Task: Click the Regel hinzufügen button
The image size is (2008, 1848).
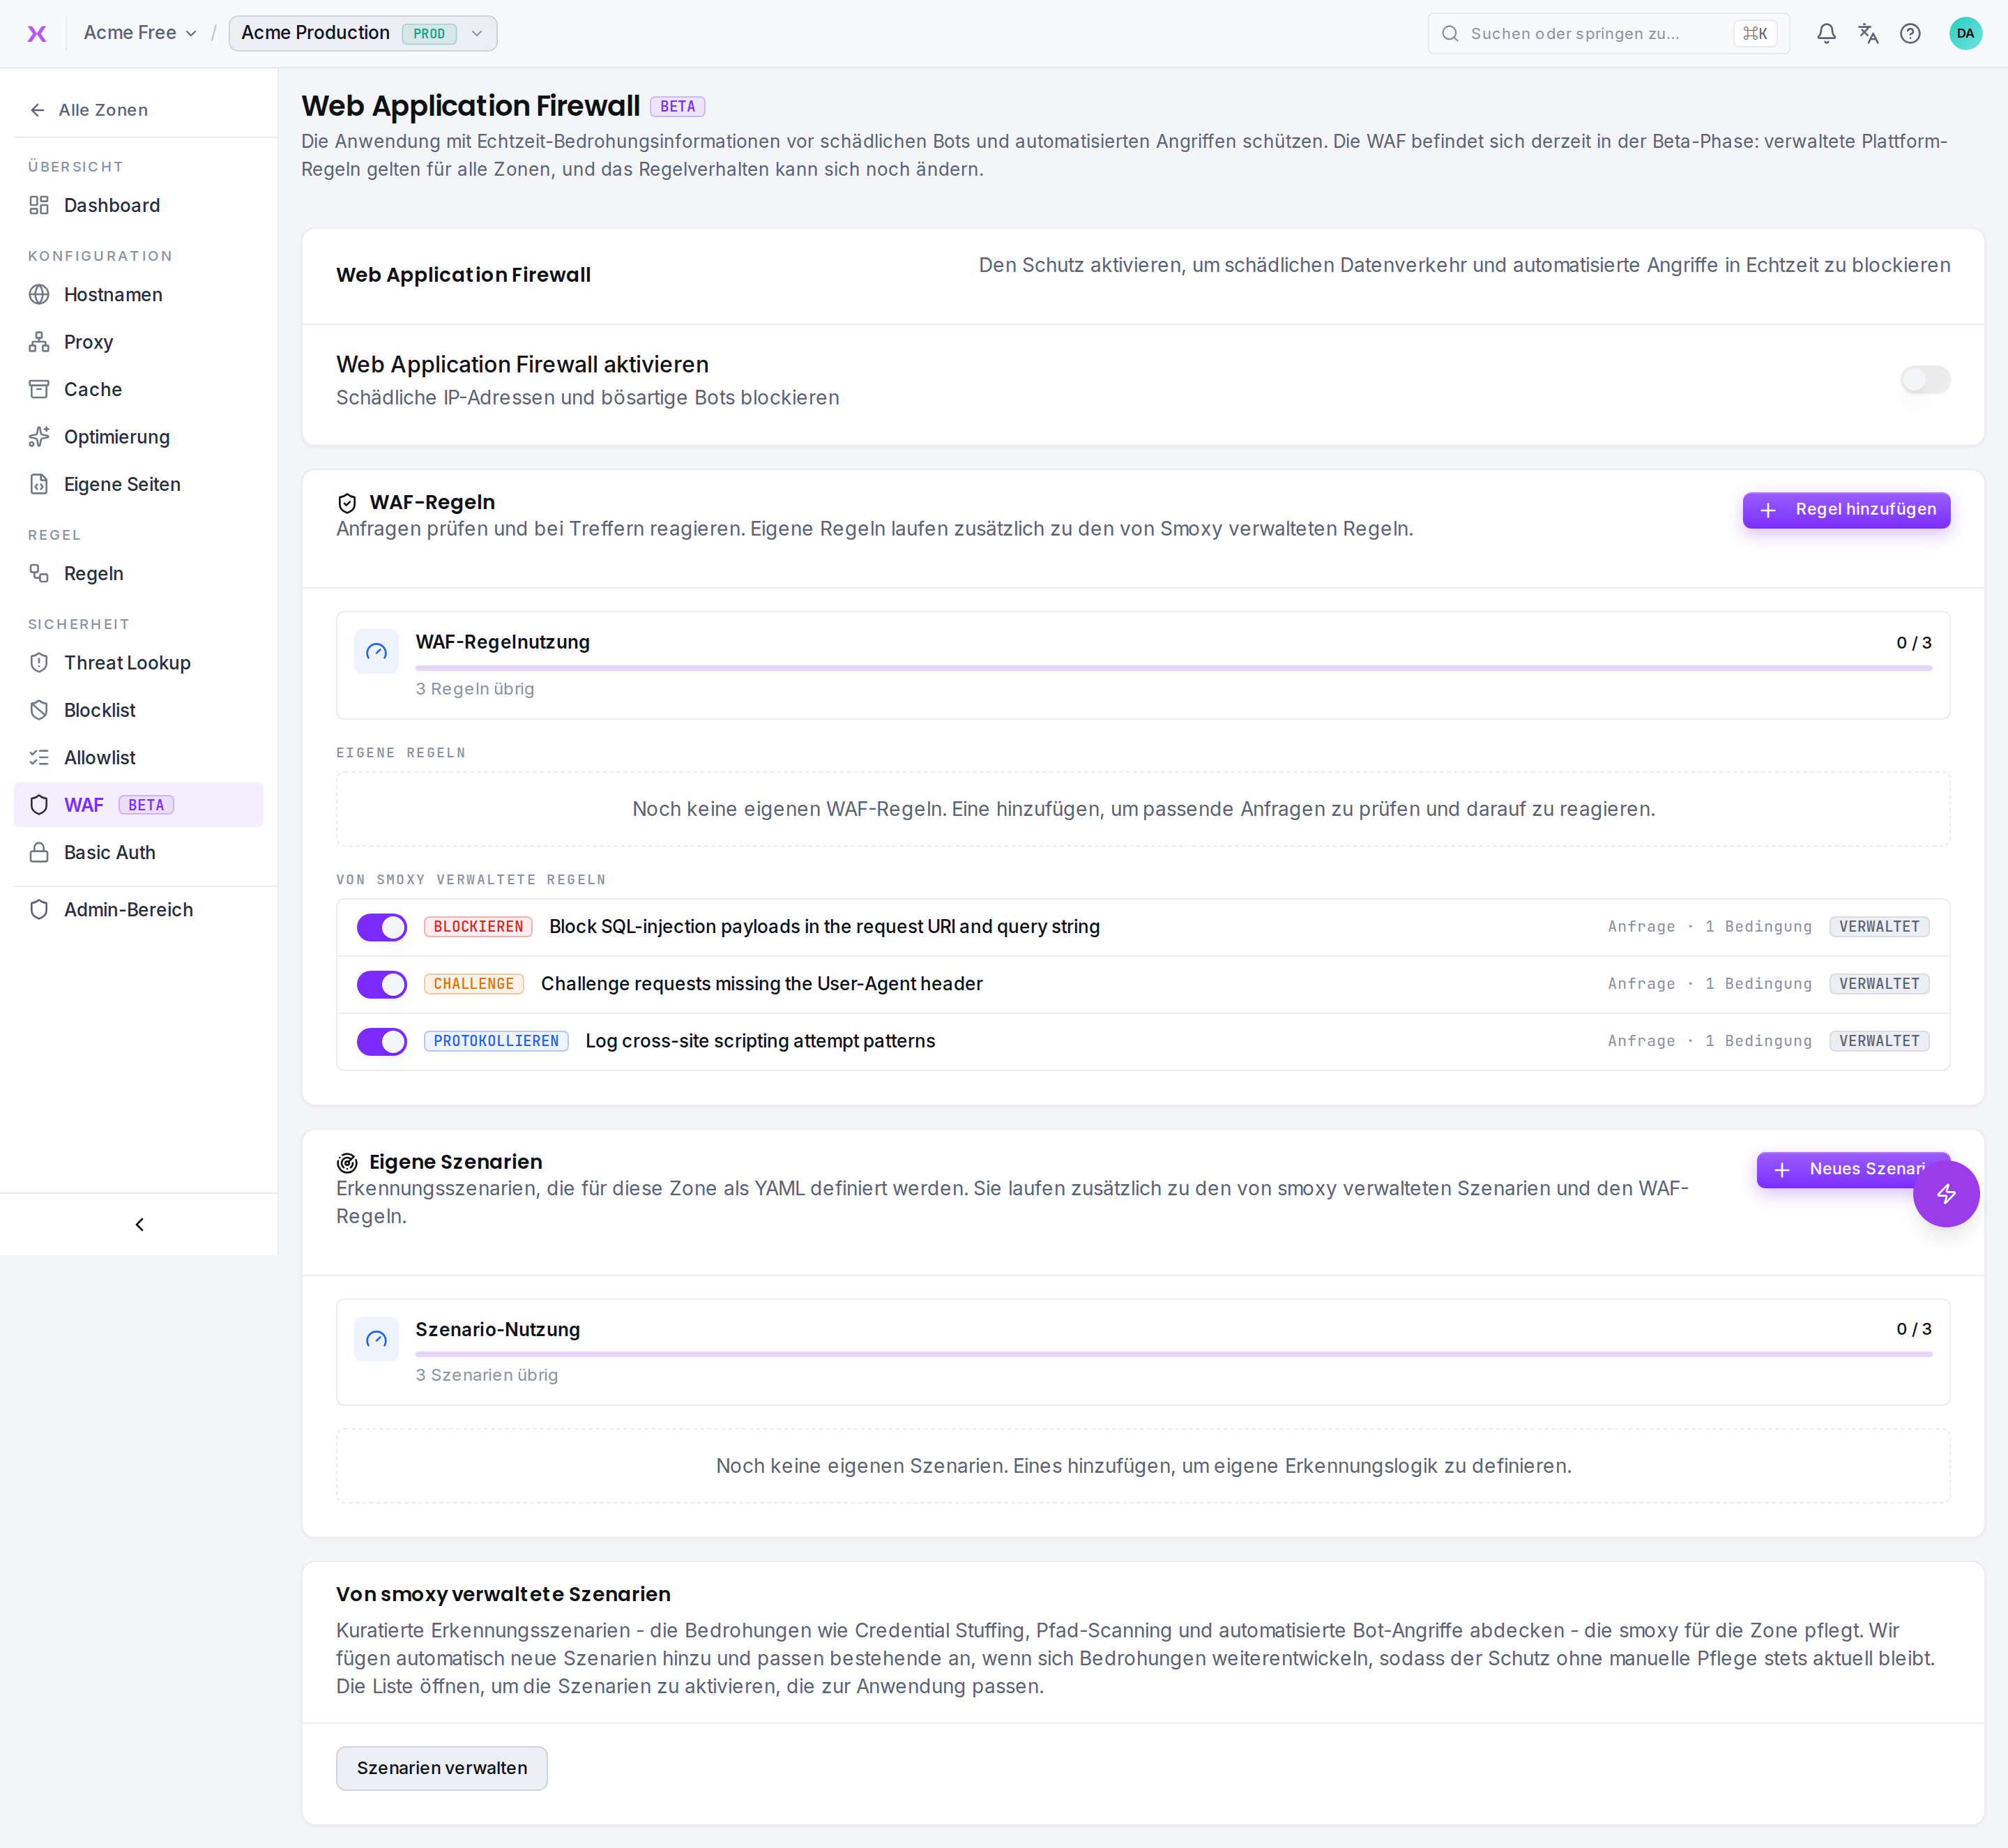Action: 1845,510
